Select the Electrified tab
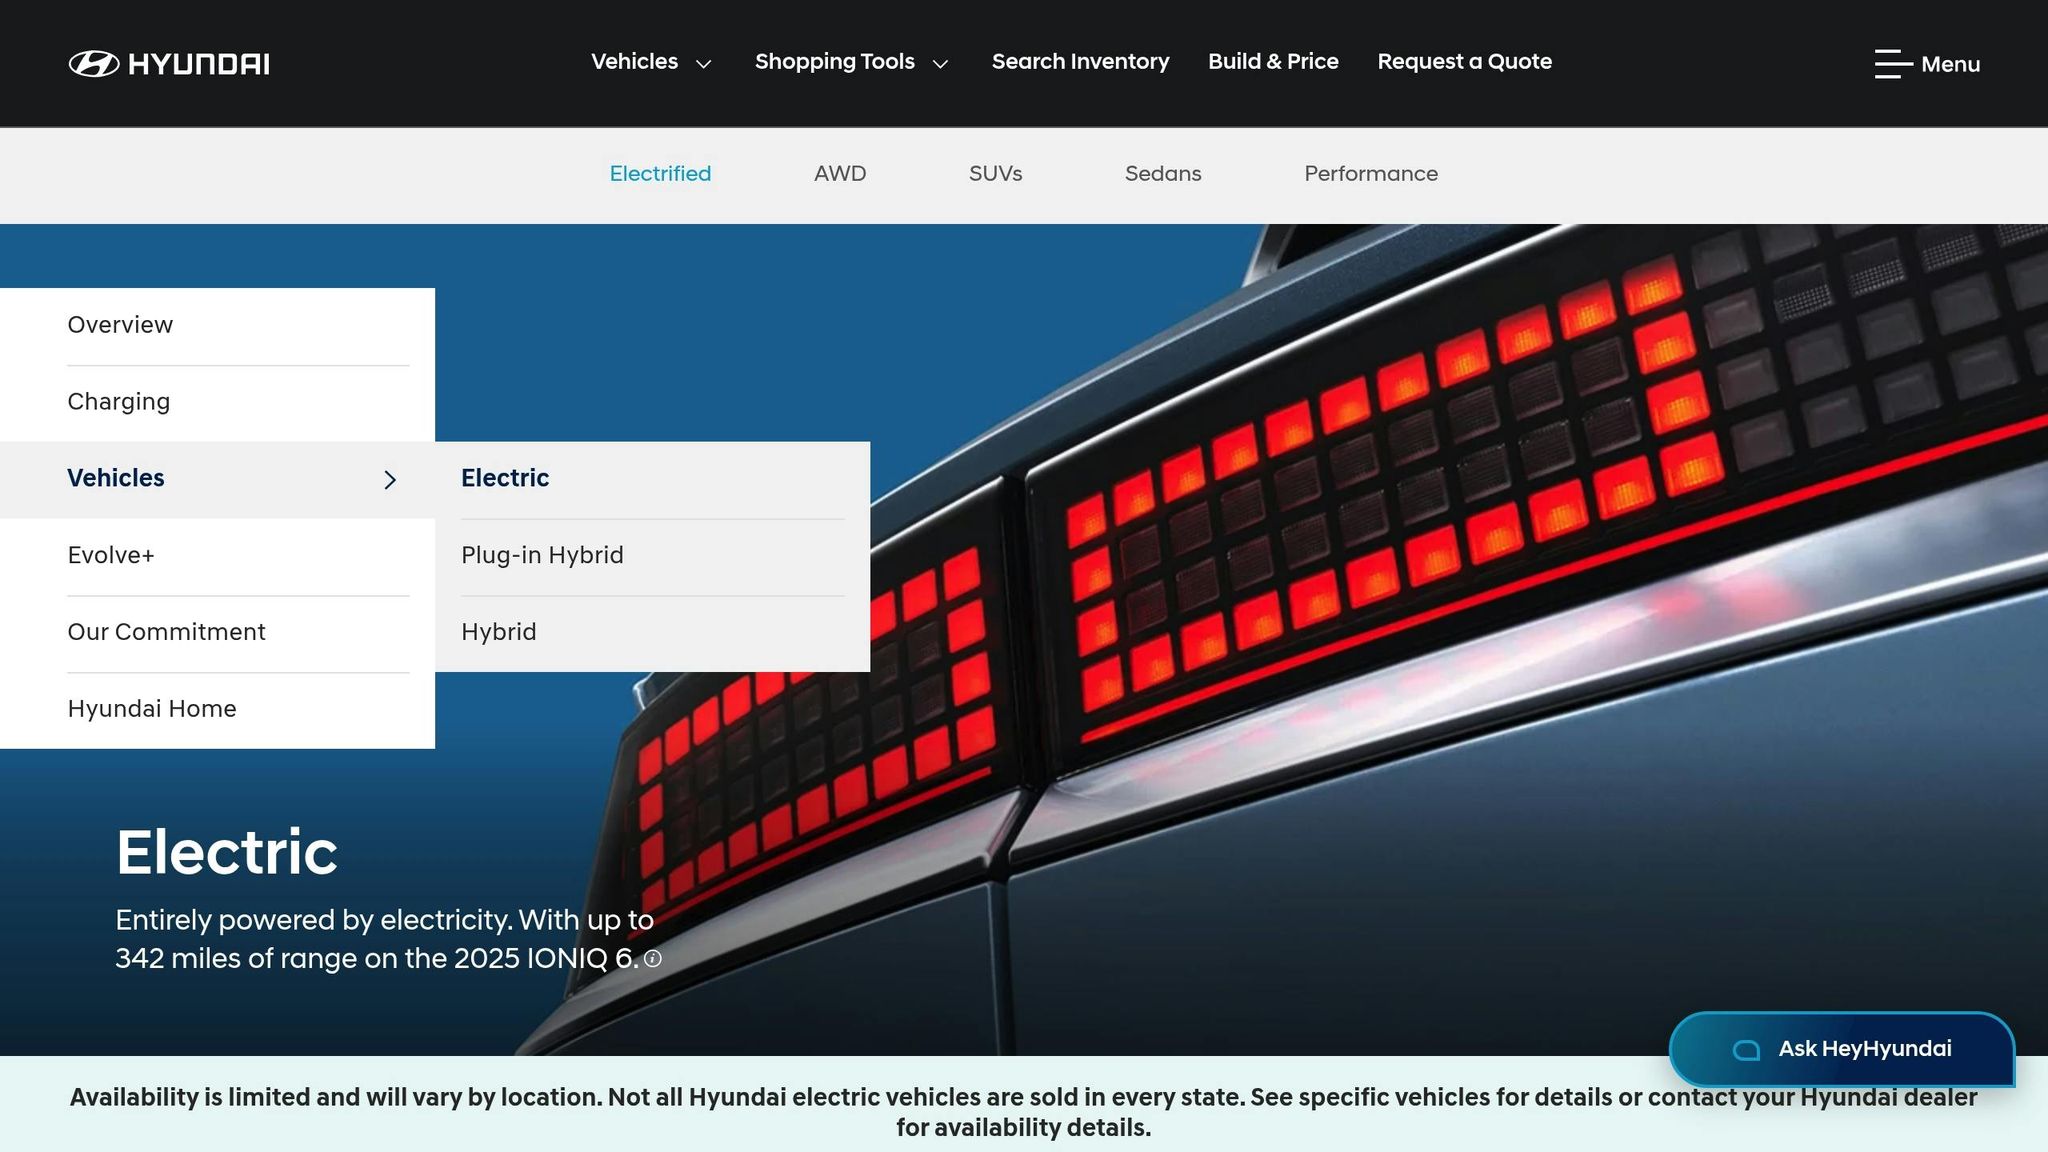 (660, 174)
